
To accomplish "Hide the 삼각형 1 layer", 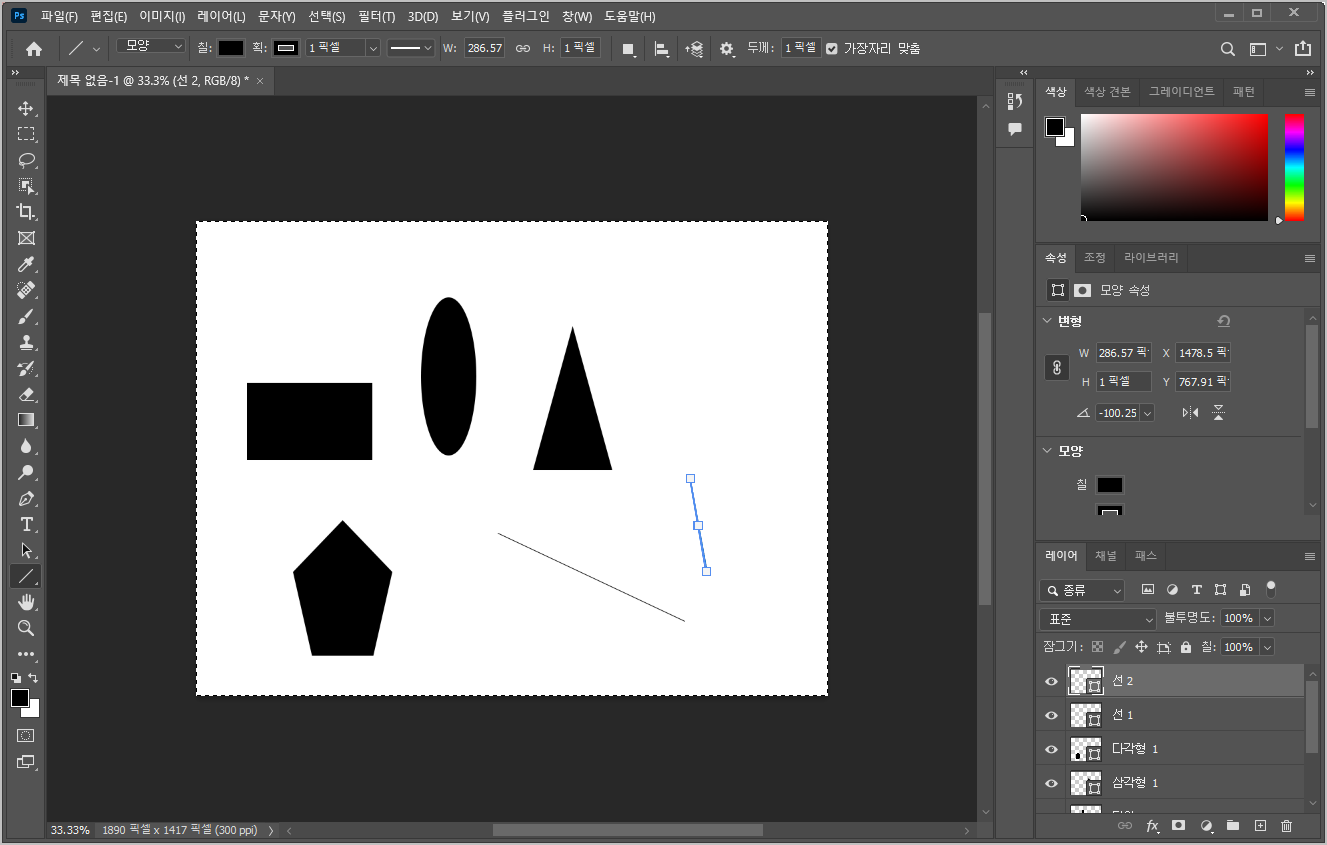I will pyautogui.click(x=1051, y=783).
